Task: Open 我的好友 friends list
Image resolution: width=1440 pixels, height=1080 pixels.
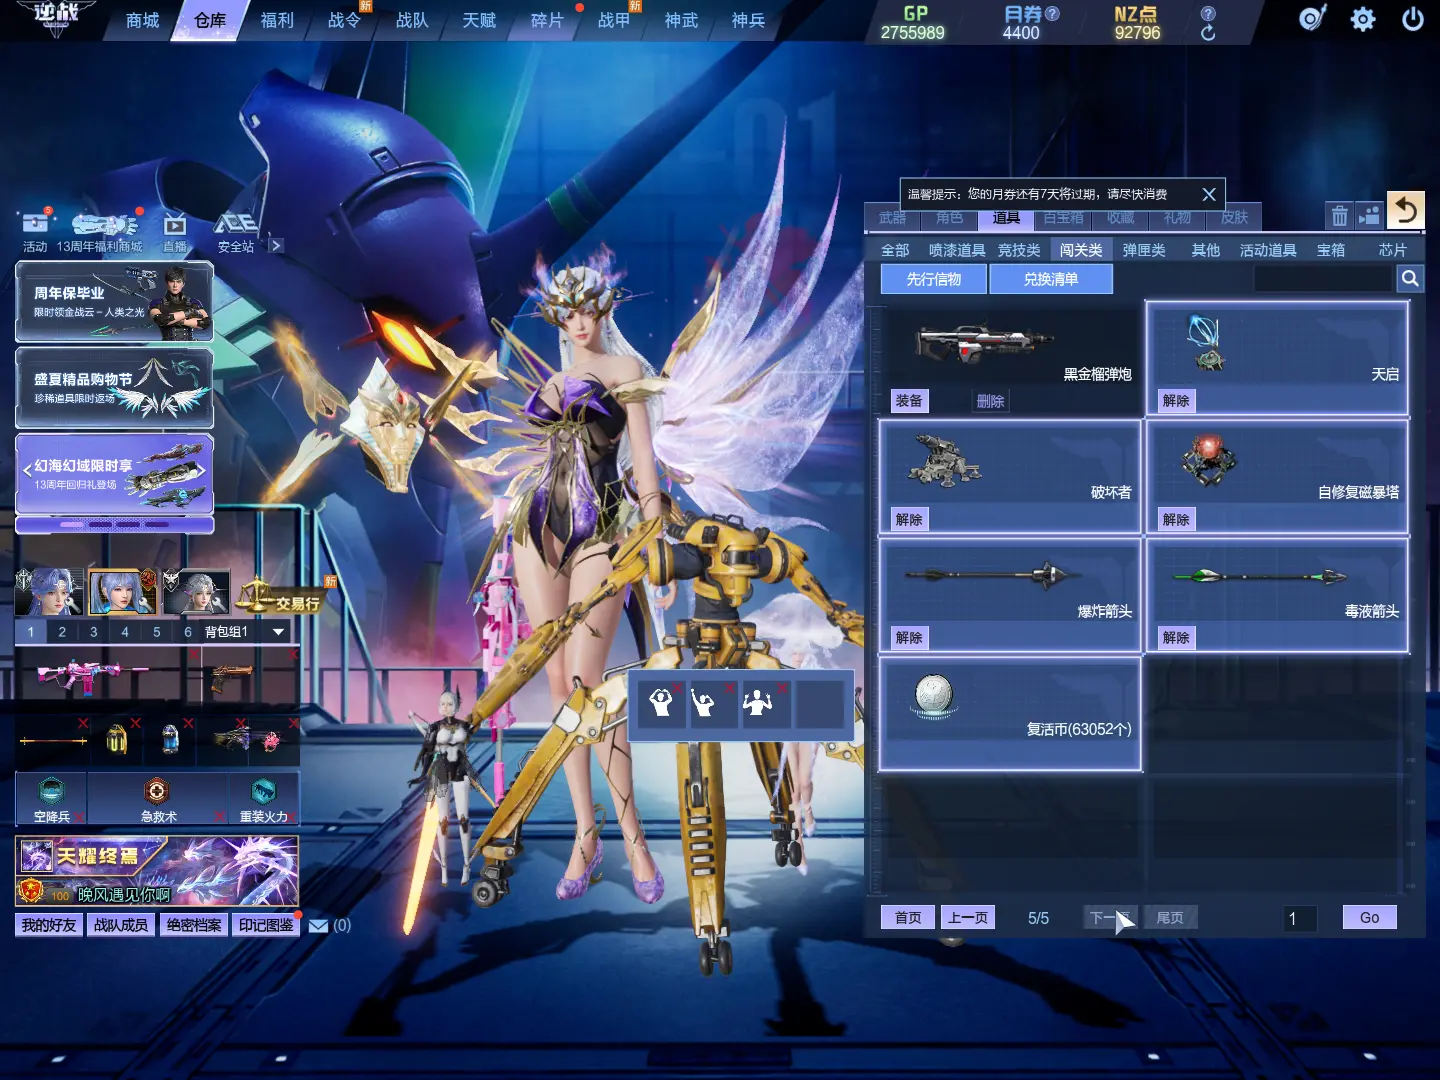Action: (x=49, y=925)
